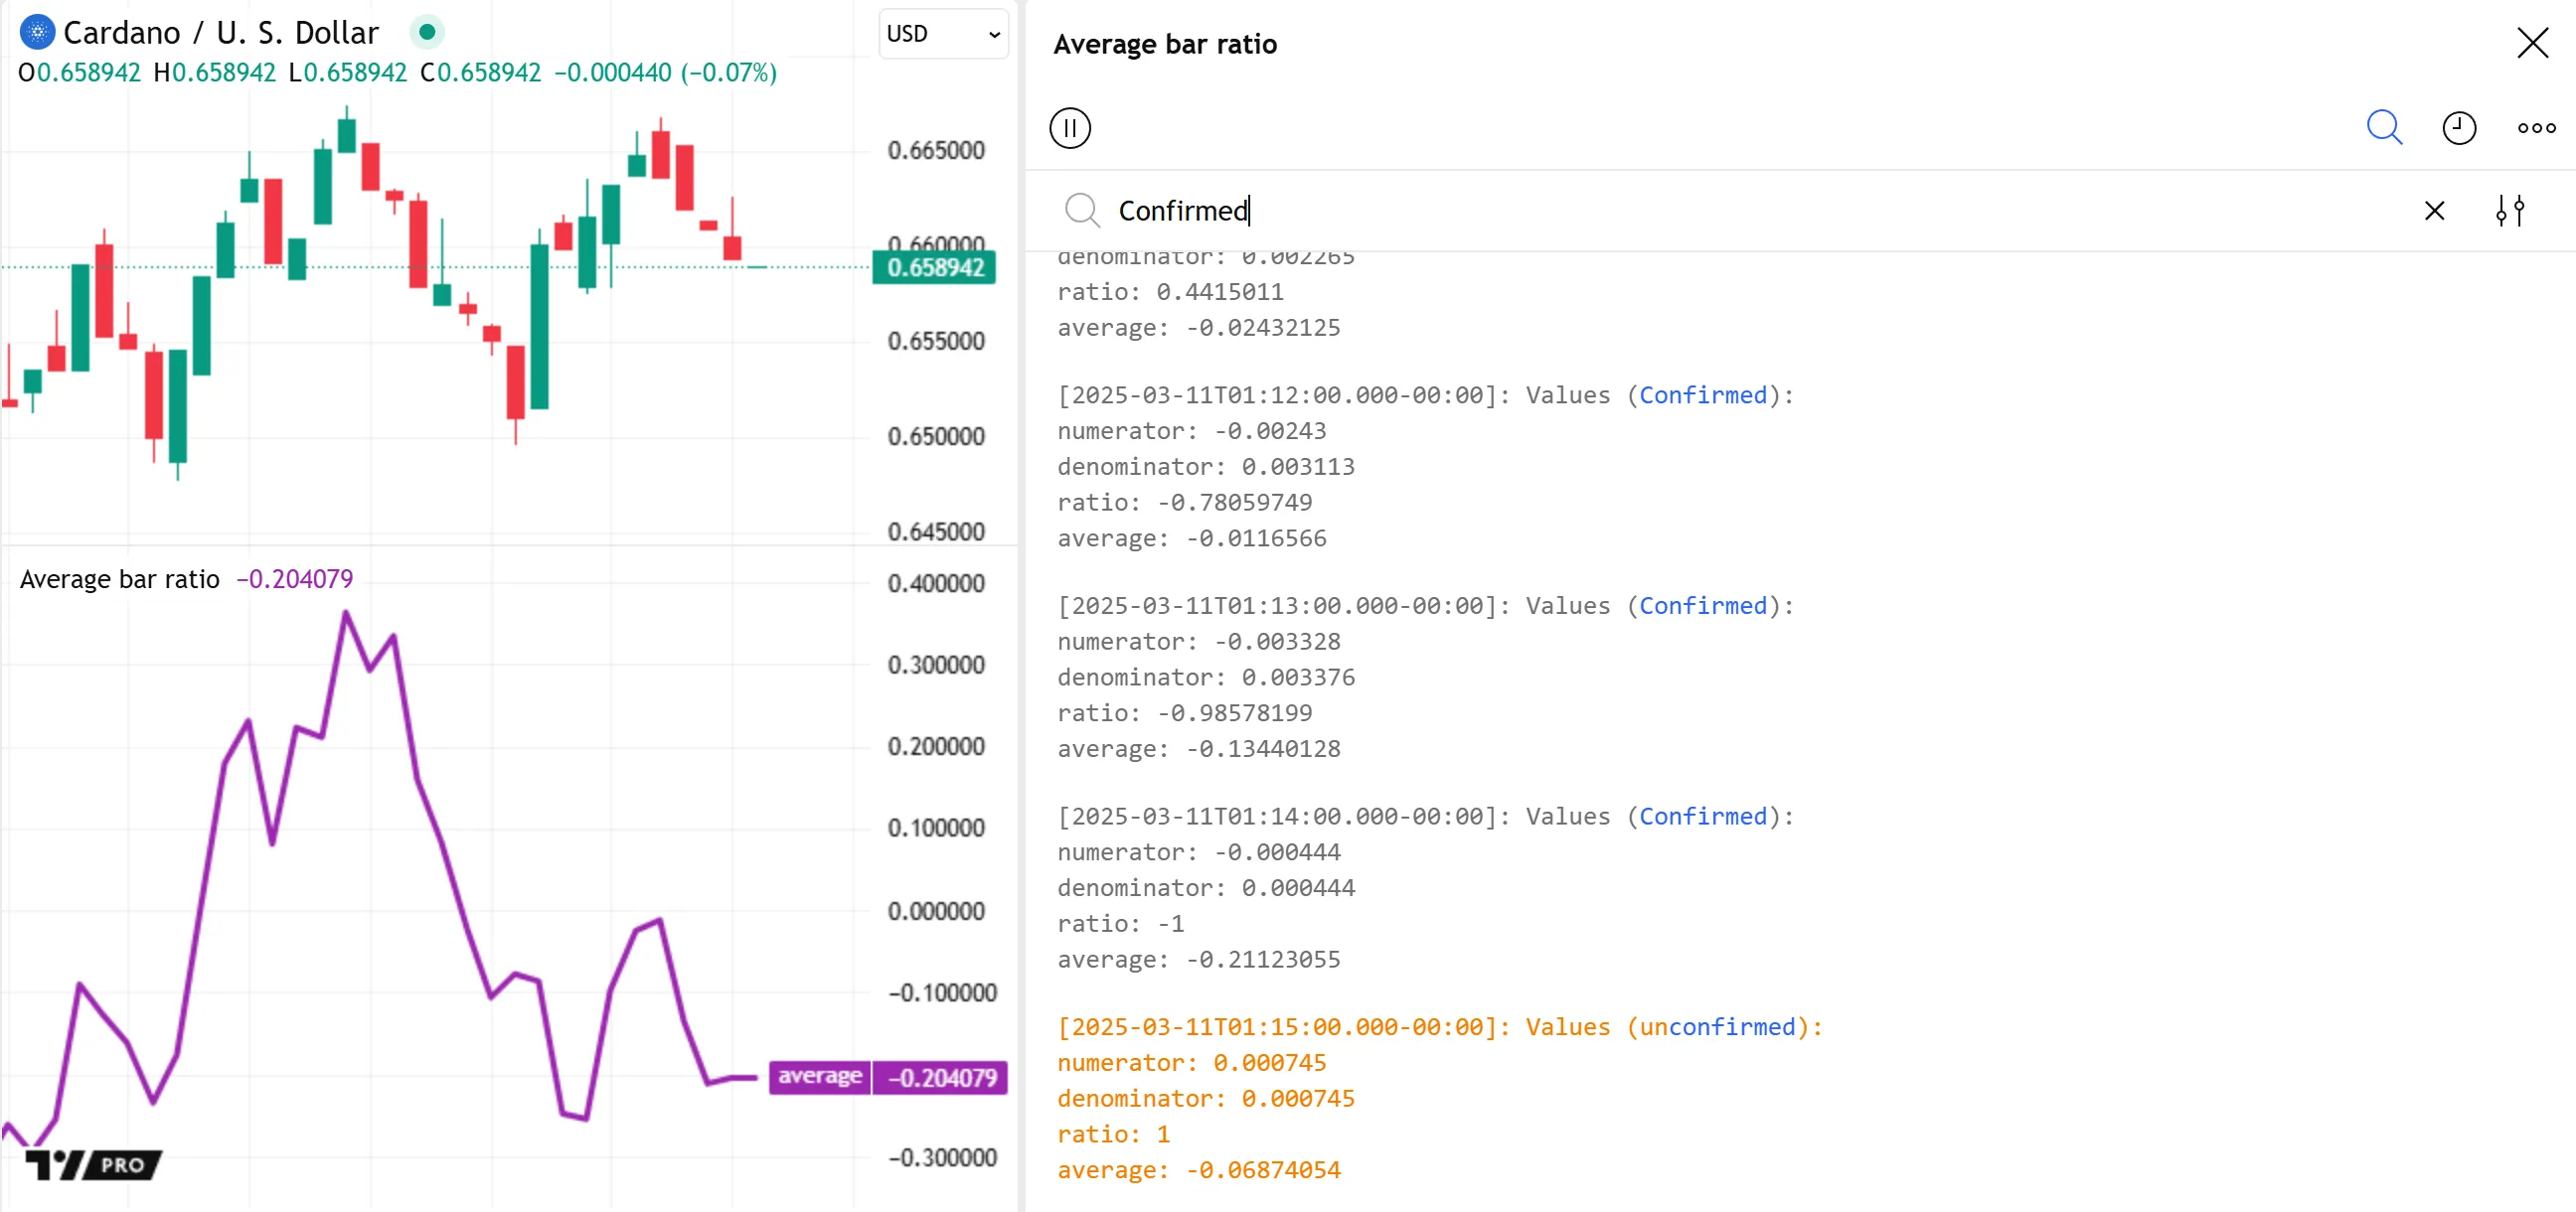Open the three-dot more options menu
Viewport: 2576px width, 1212px height.
point(2535,128)
